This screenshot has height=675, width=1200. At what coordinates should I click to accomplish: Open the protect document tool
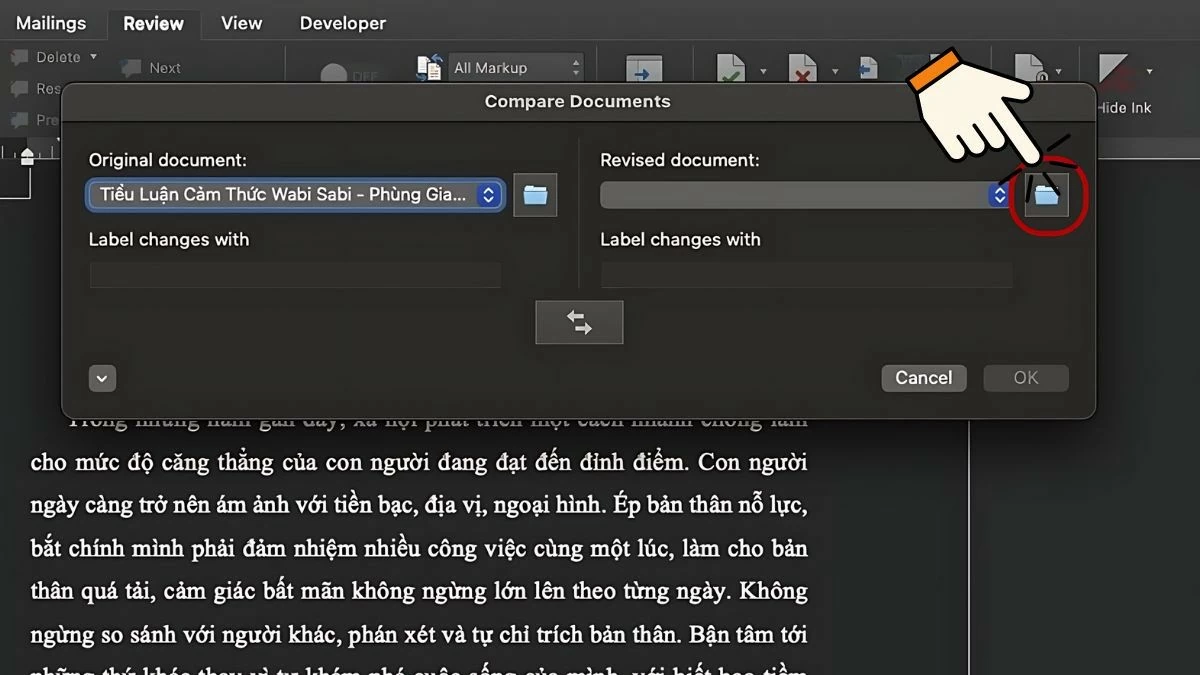coord(1030,68)
